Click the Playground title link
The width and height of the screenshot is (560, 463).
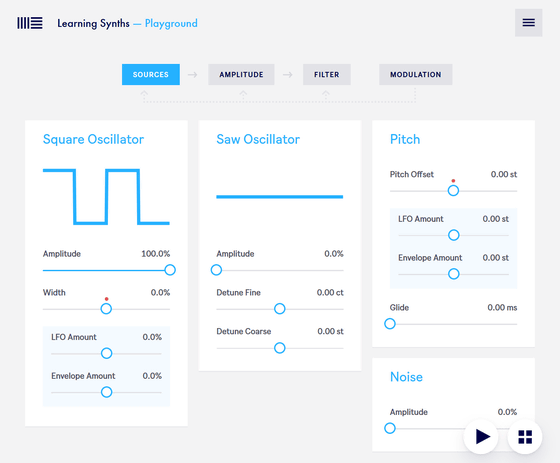pos(171,24)
